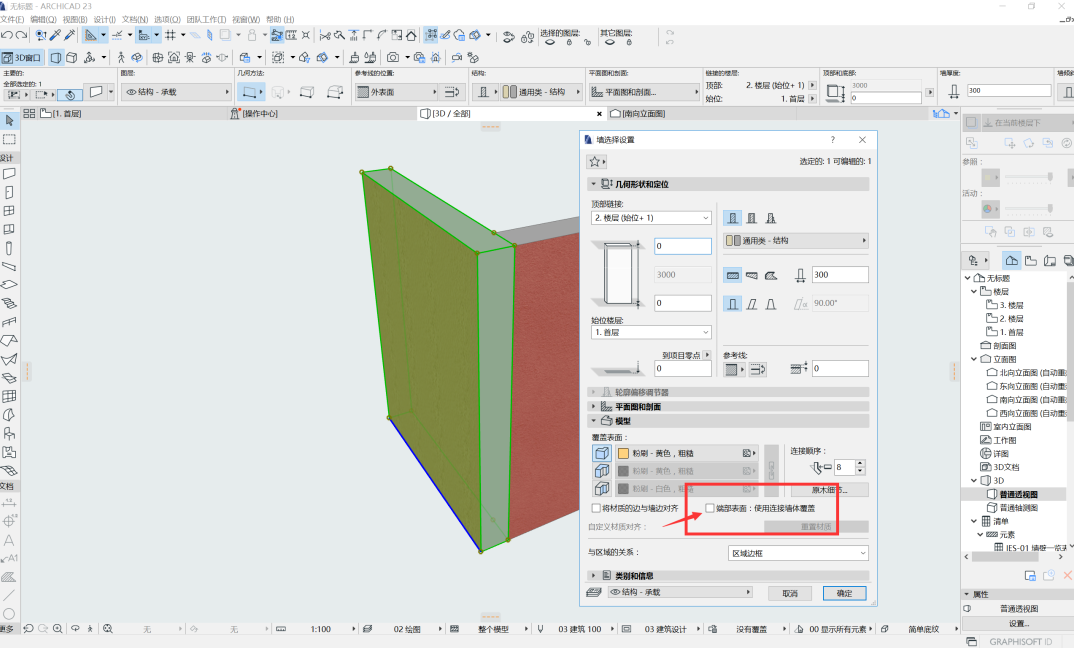Select outside face surface override icon
This screenshot has height=648, width=1074.
coord(601,453)
